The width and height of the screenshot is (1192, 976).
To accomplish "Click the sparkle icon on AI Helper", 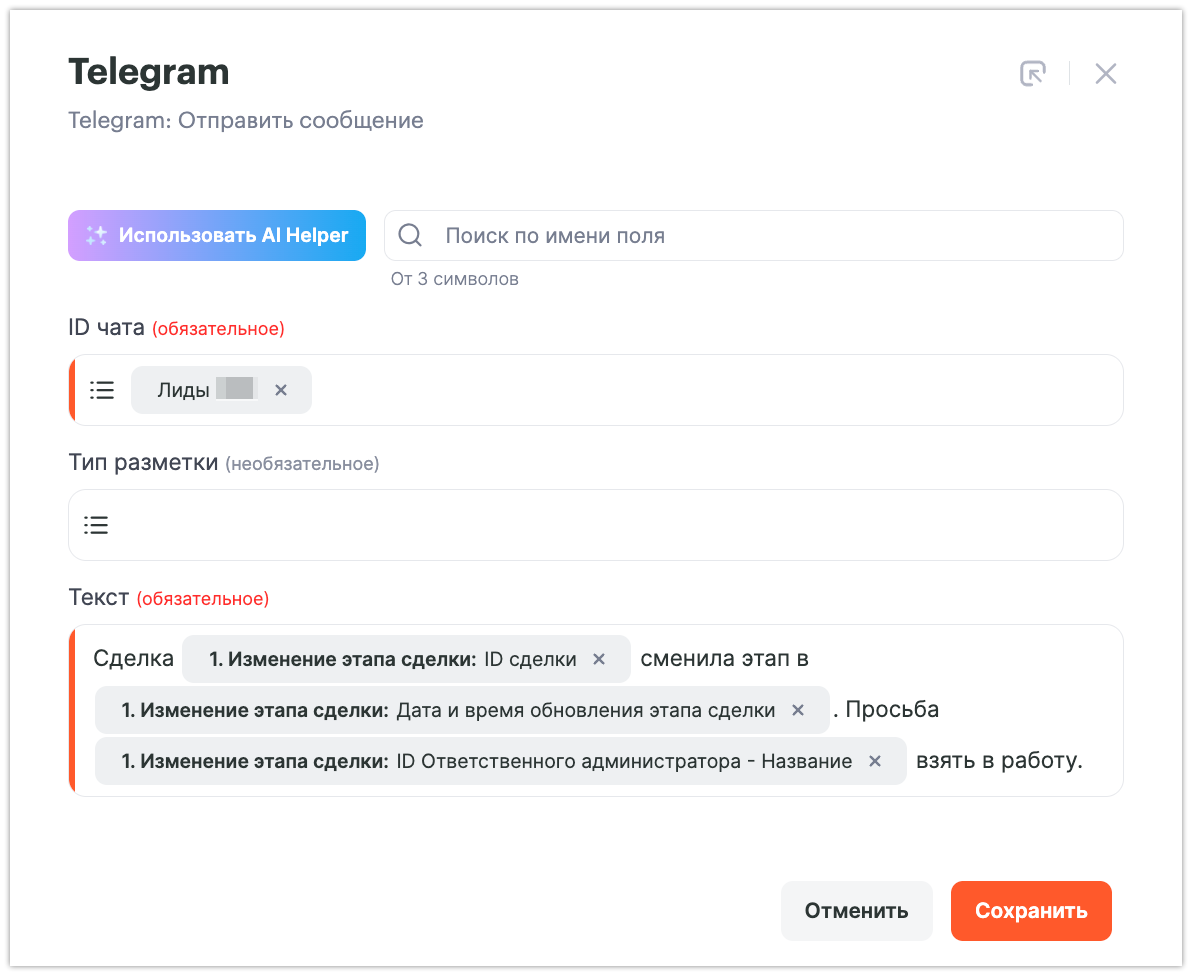I will tap(96, 236).
